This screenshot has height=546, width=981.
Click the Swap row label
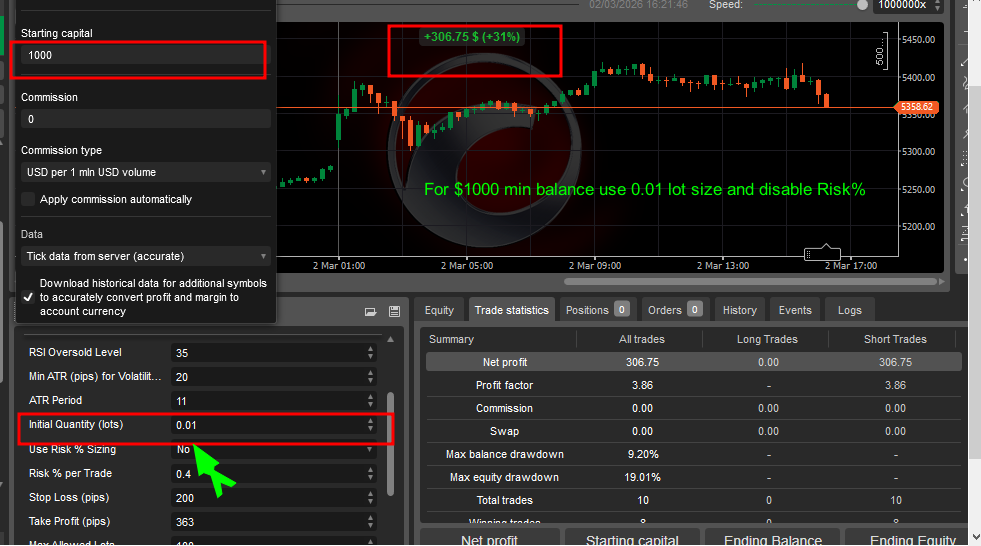point(504,431)
